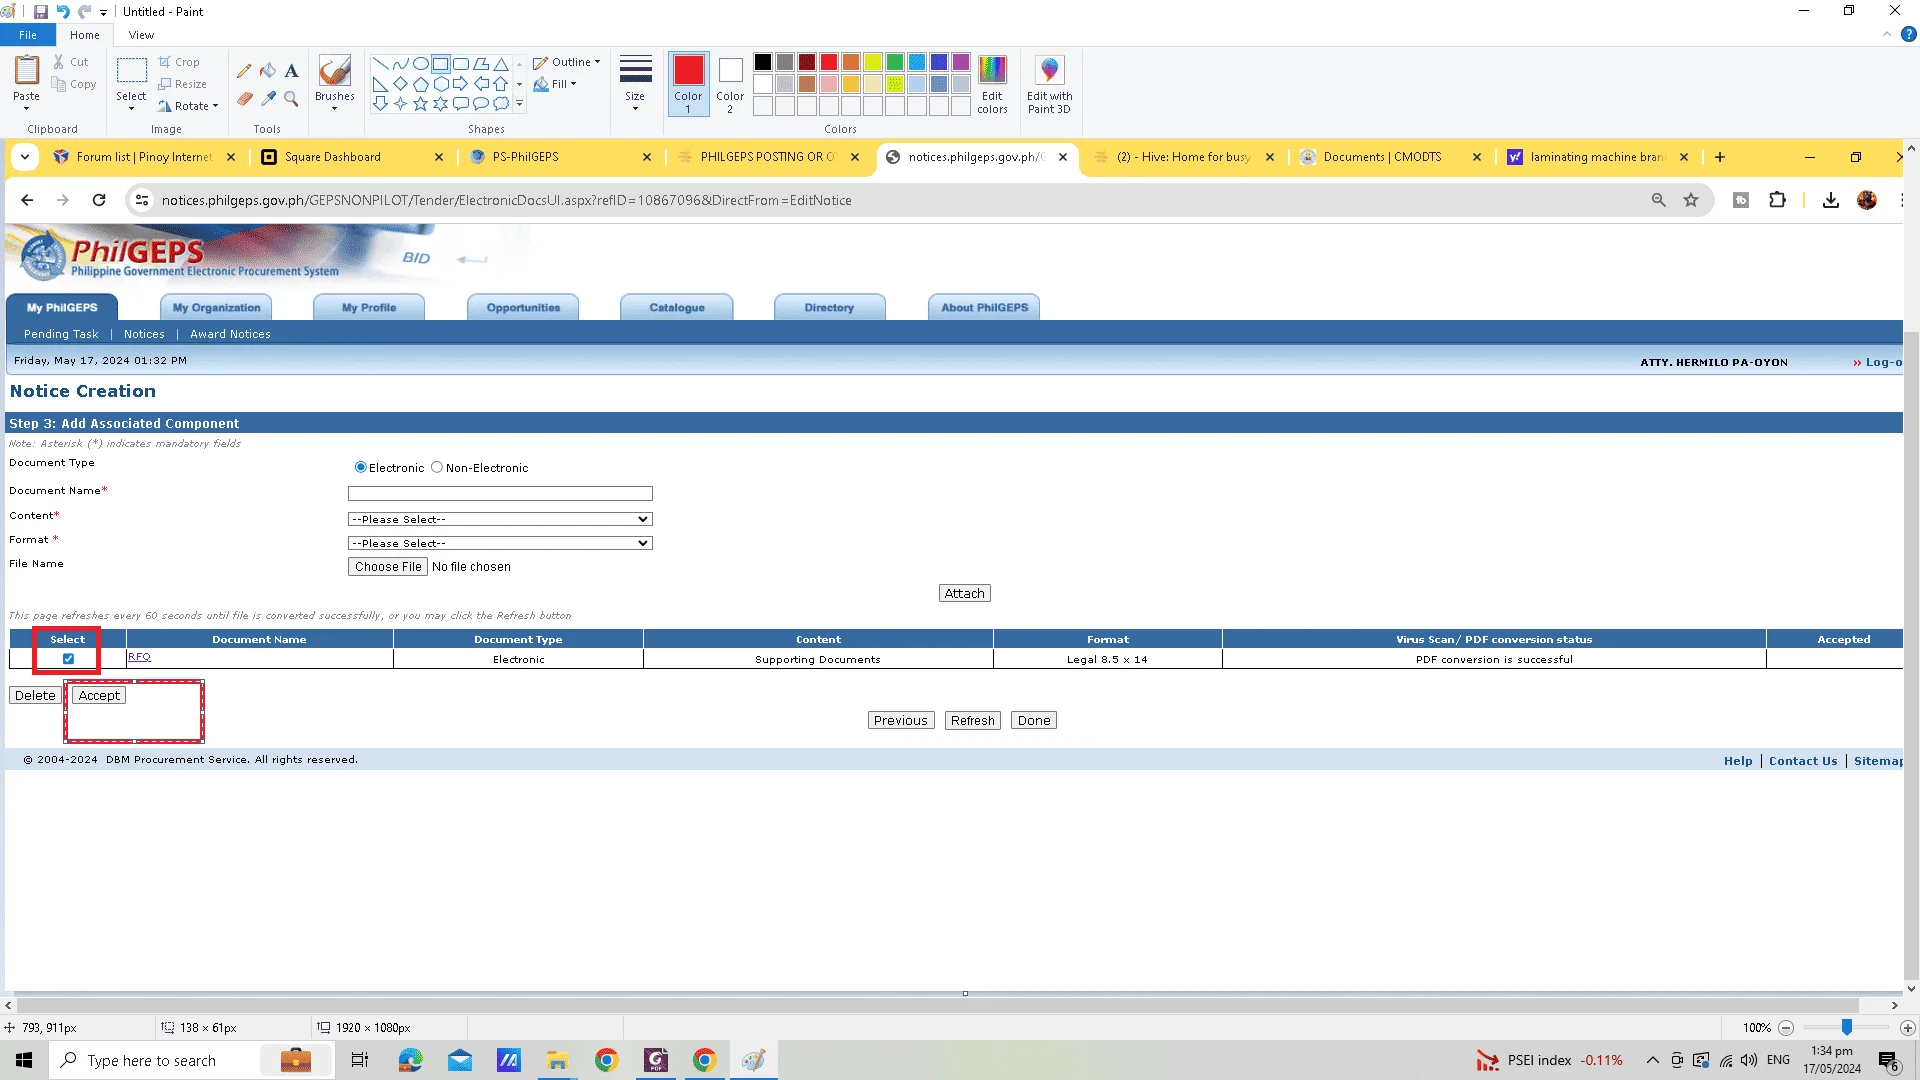Select the Pencil tool in Paint

coord(244,71)
